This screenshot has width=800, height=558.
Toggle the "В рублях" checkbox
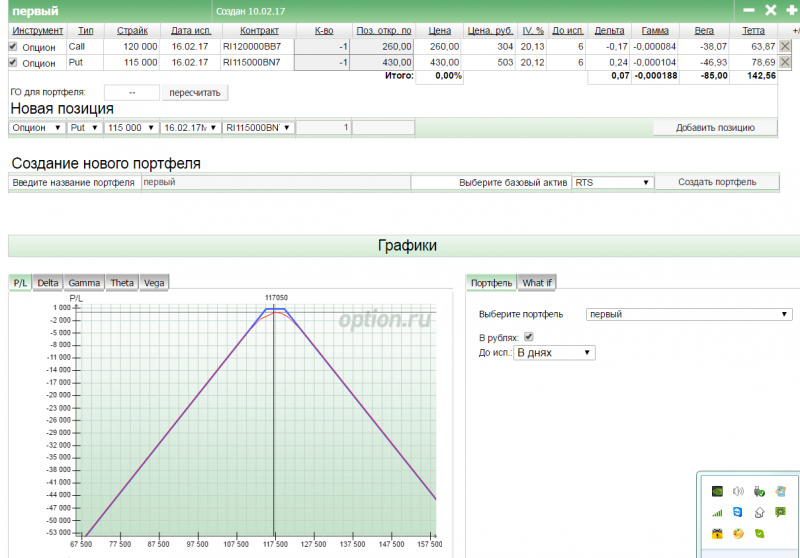[x=529, y=337]
